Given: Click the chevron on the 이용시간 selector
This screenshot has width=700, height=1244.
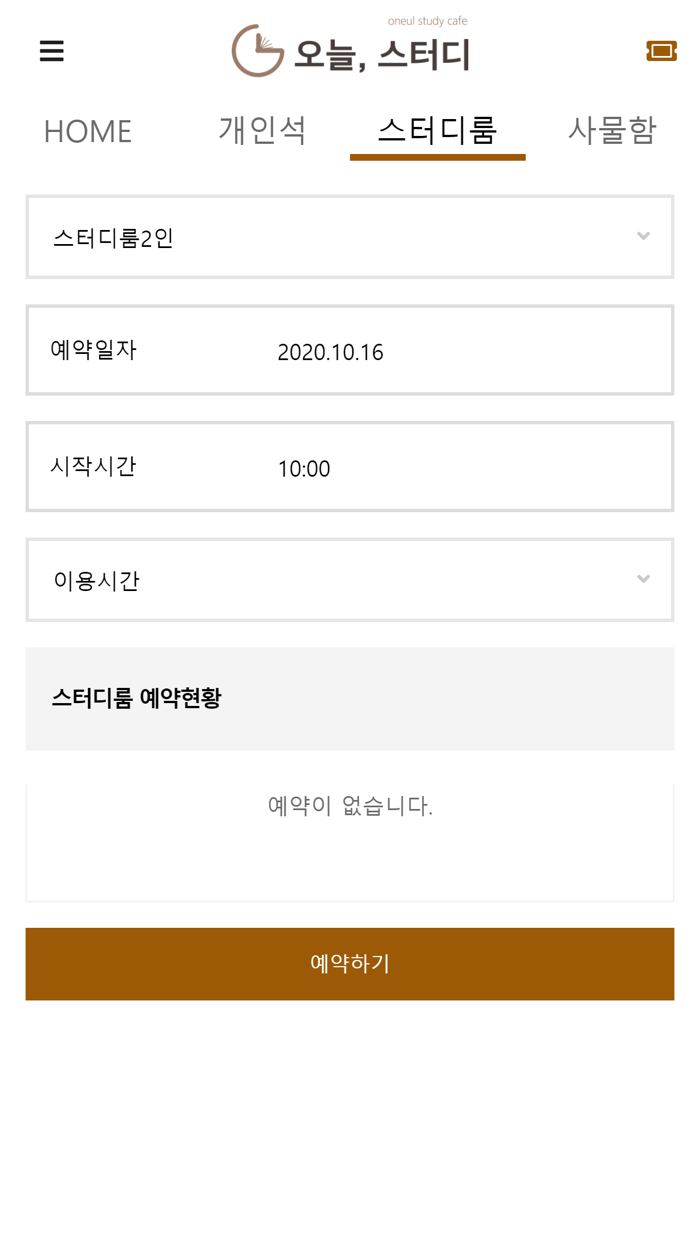Looking at the screenshot, I should pos(644,580).
